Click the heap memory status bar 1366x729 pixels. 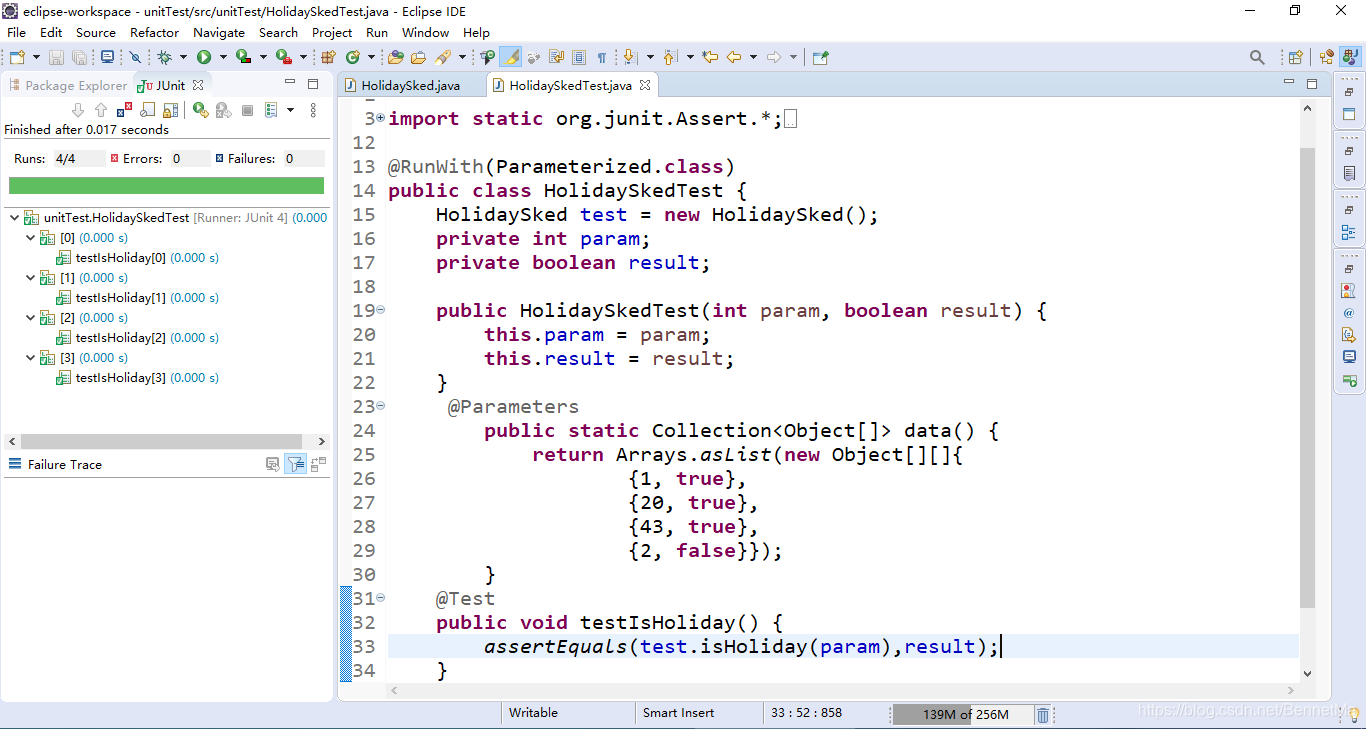[x=961, y=714]
